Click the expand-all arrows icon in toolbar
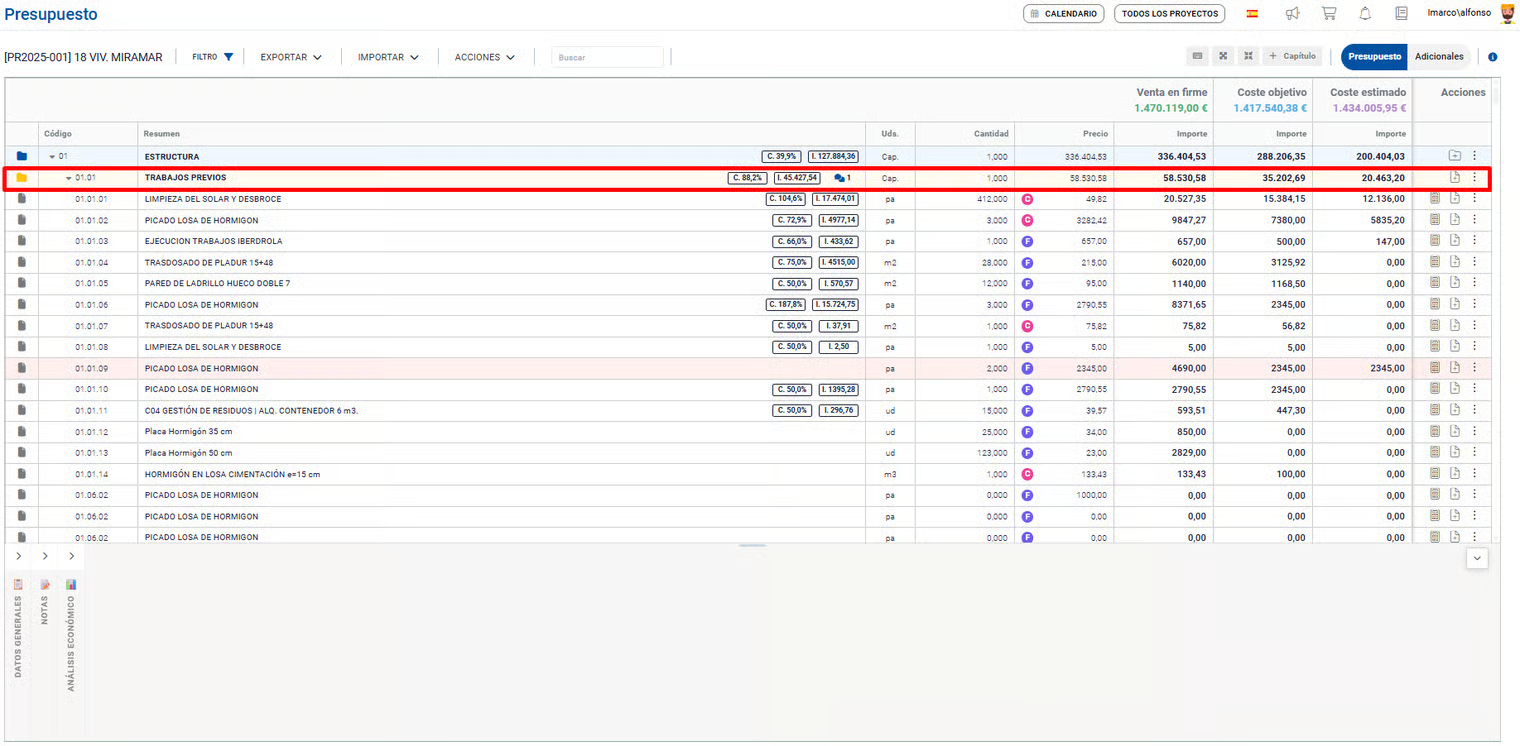Image resolution: width=1520 pixels, height=746 pixels. click(1222, 56)
